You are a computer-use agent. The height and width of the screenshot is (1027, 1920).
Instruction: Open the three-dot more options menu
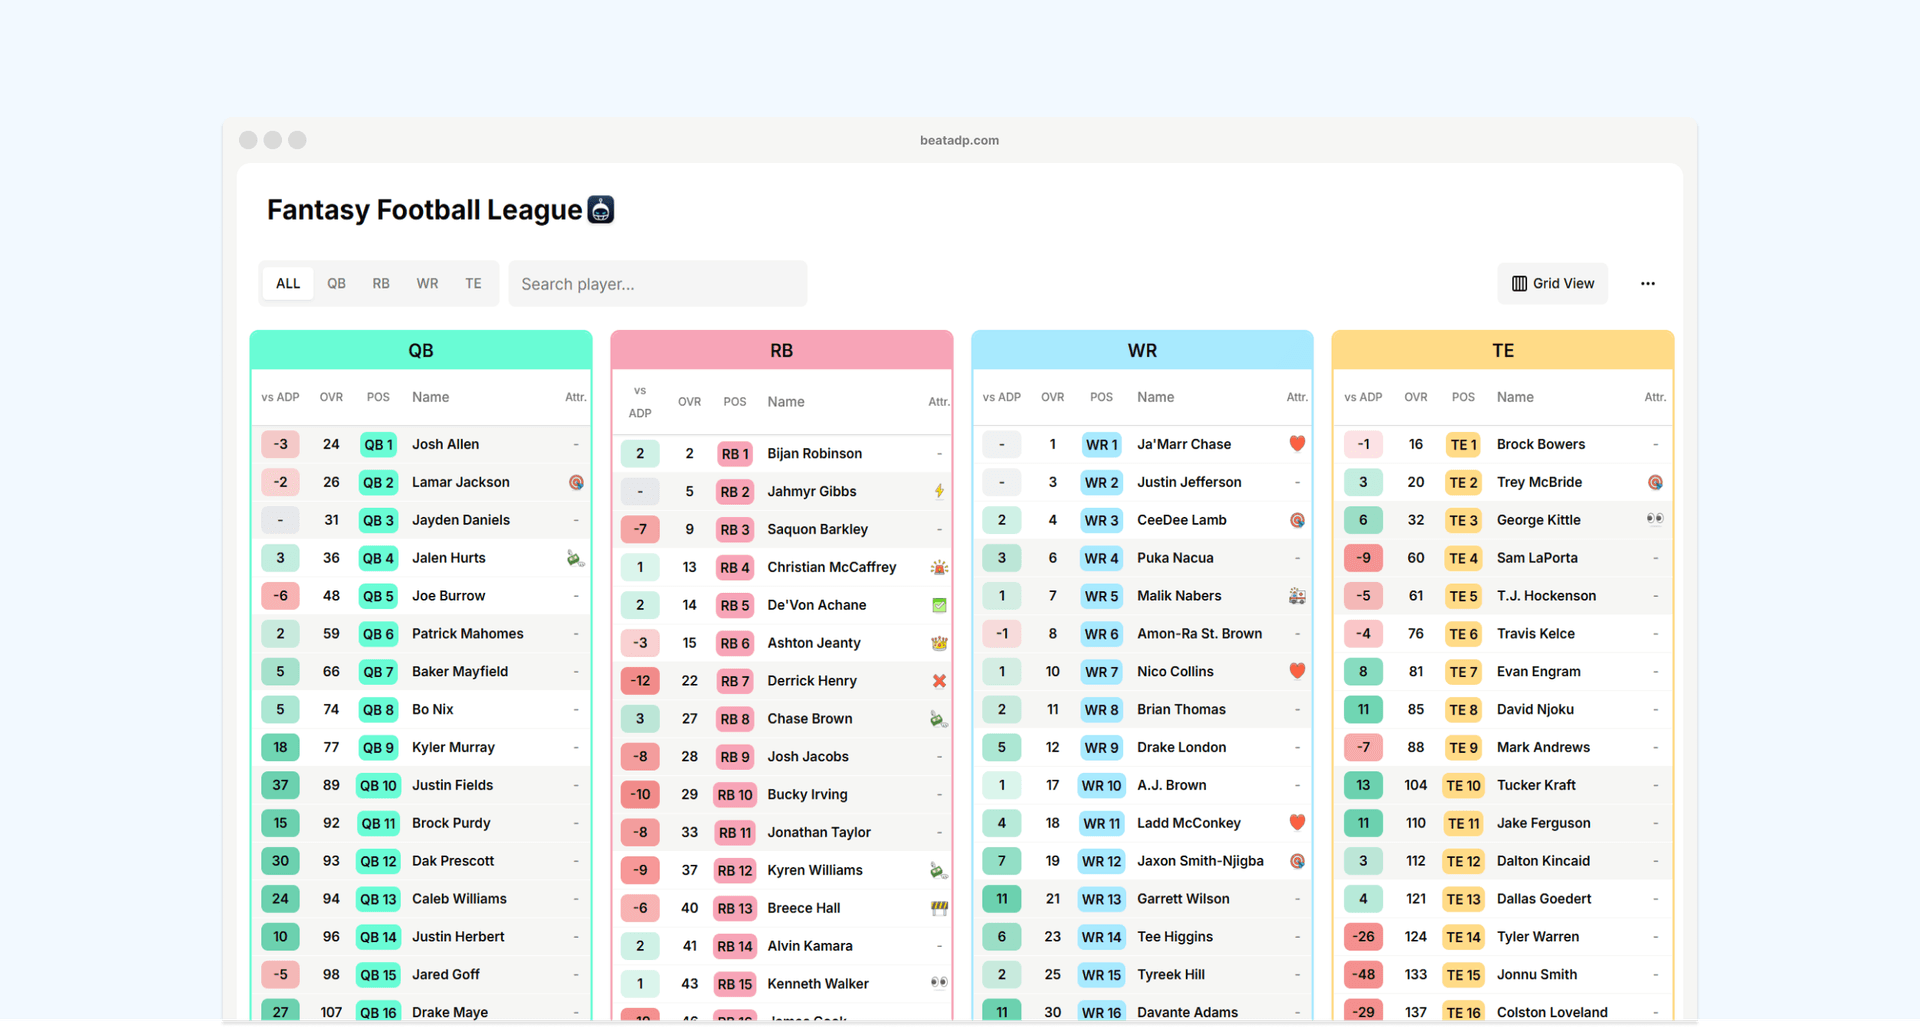click(x=1648, y=284)
